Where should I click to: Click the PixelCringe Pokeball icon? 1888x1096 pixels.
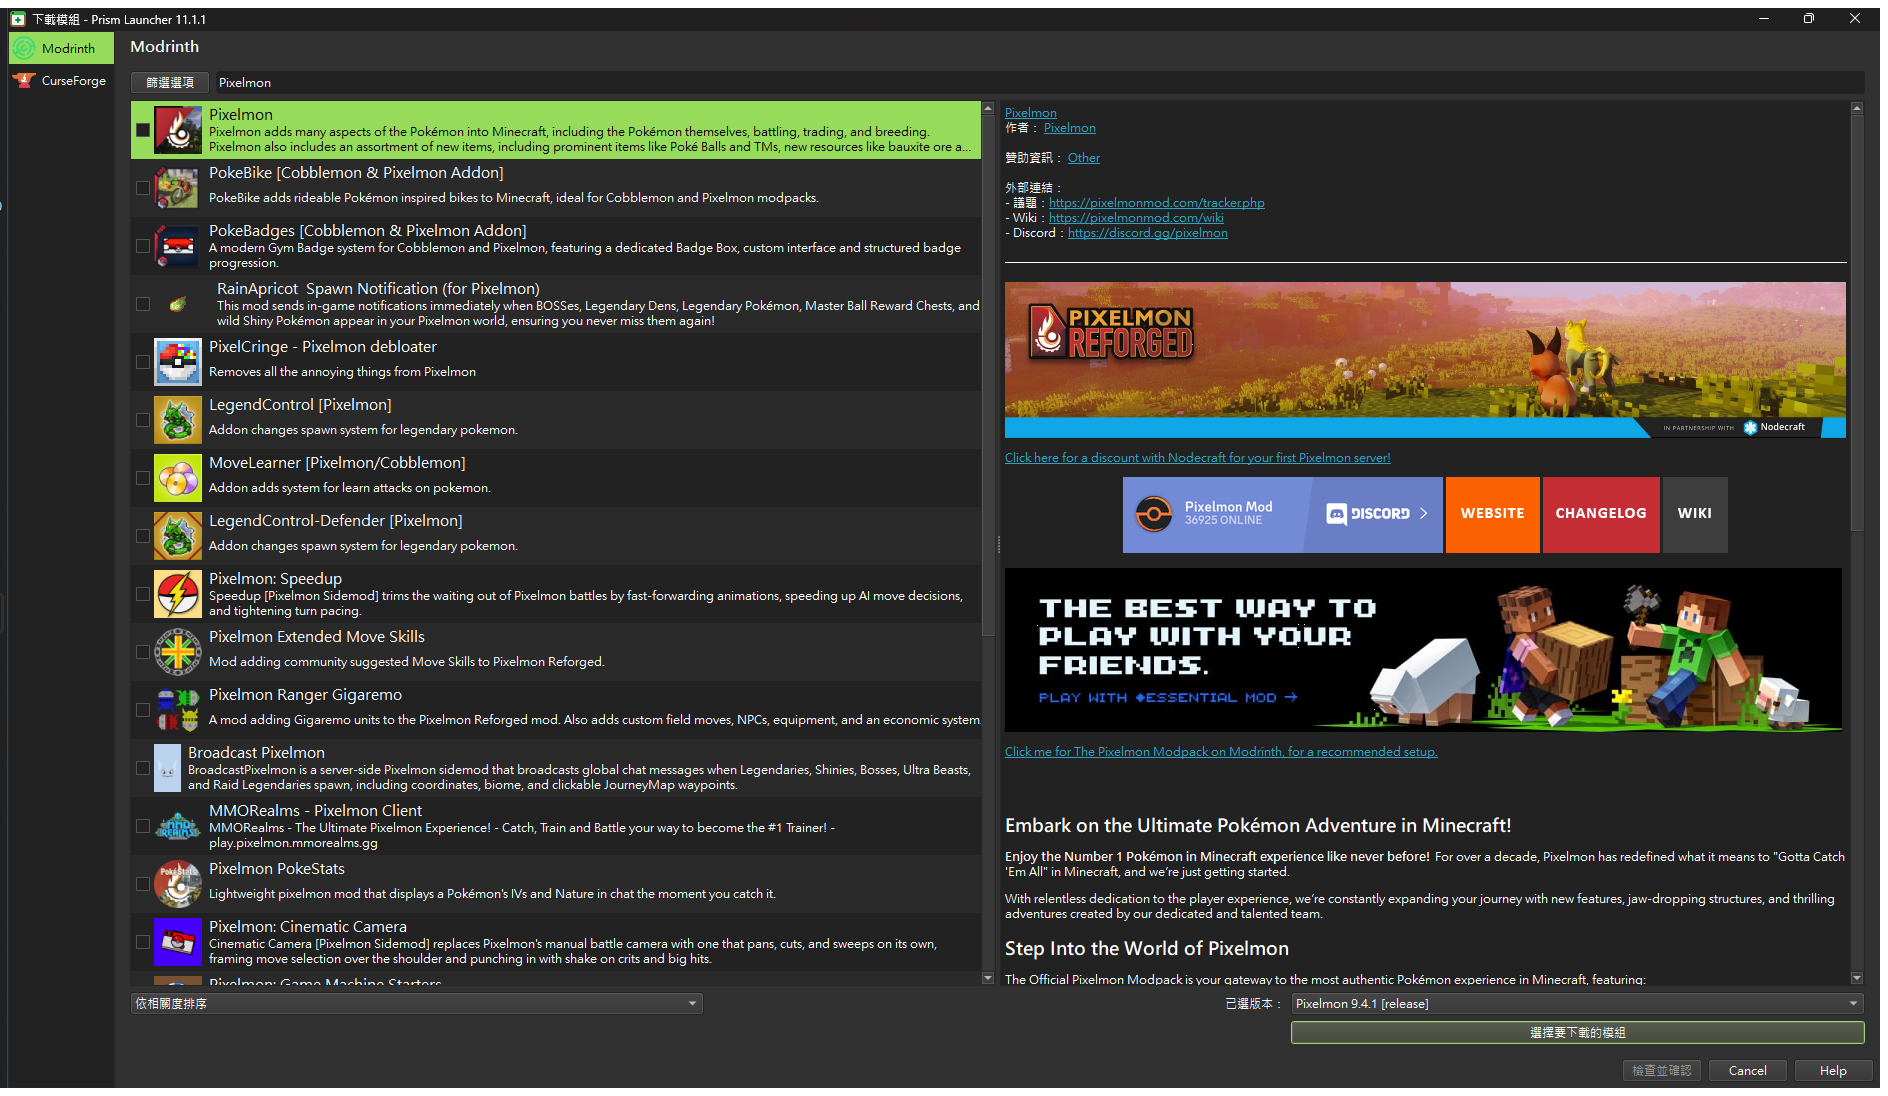click(178, 362)
